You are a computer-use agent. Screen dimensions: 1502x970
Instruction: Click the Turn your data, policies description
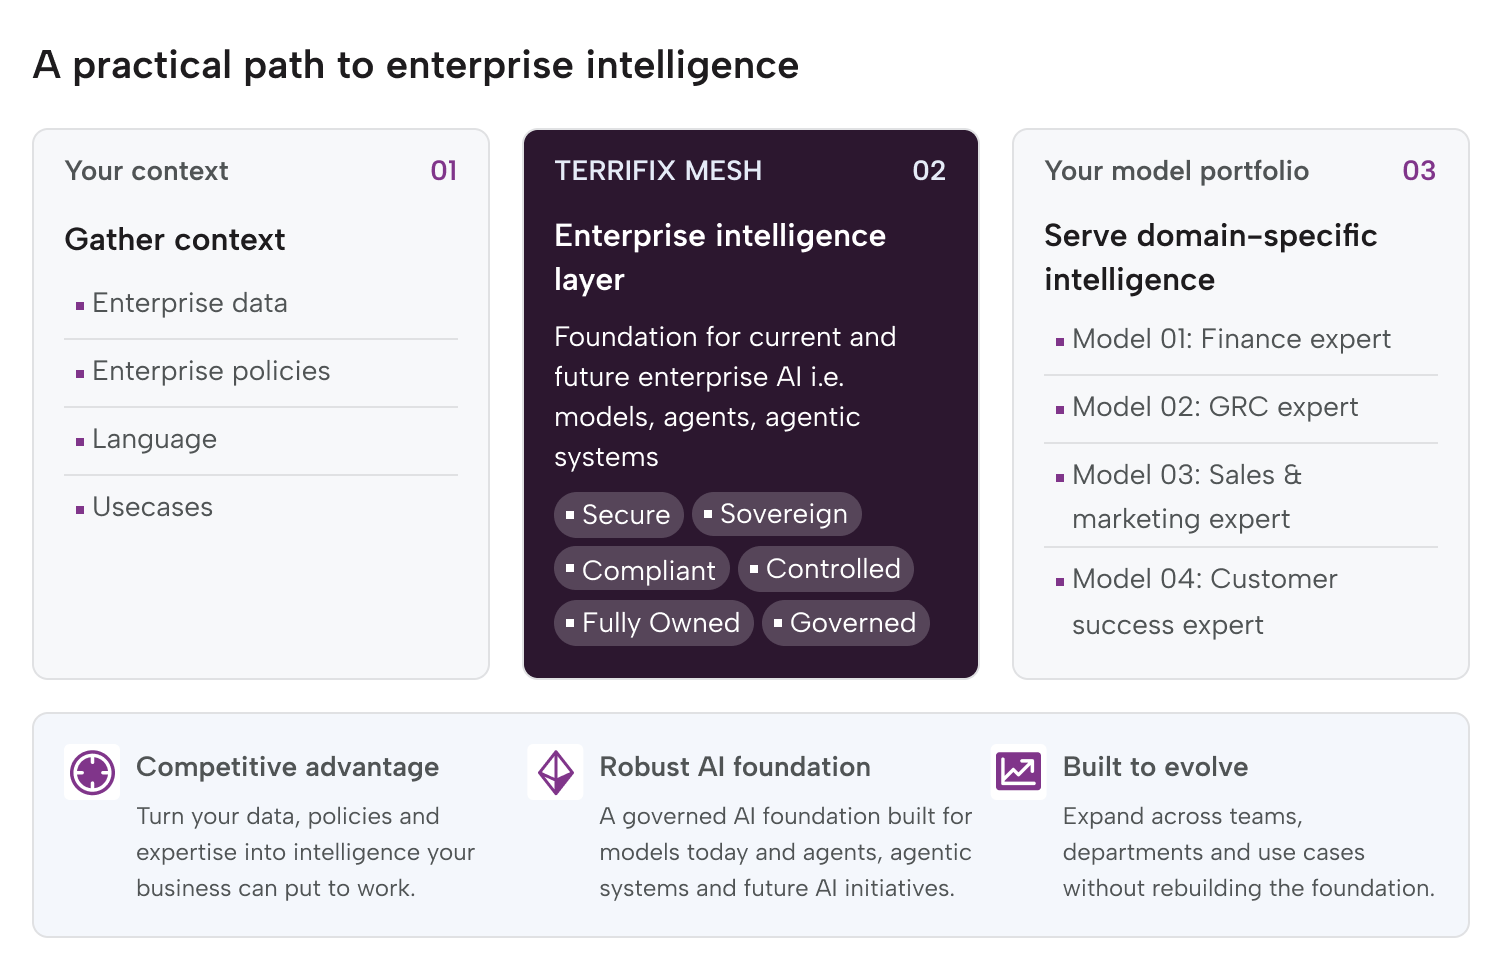(x=305, y=852)
